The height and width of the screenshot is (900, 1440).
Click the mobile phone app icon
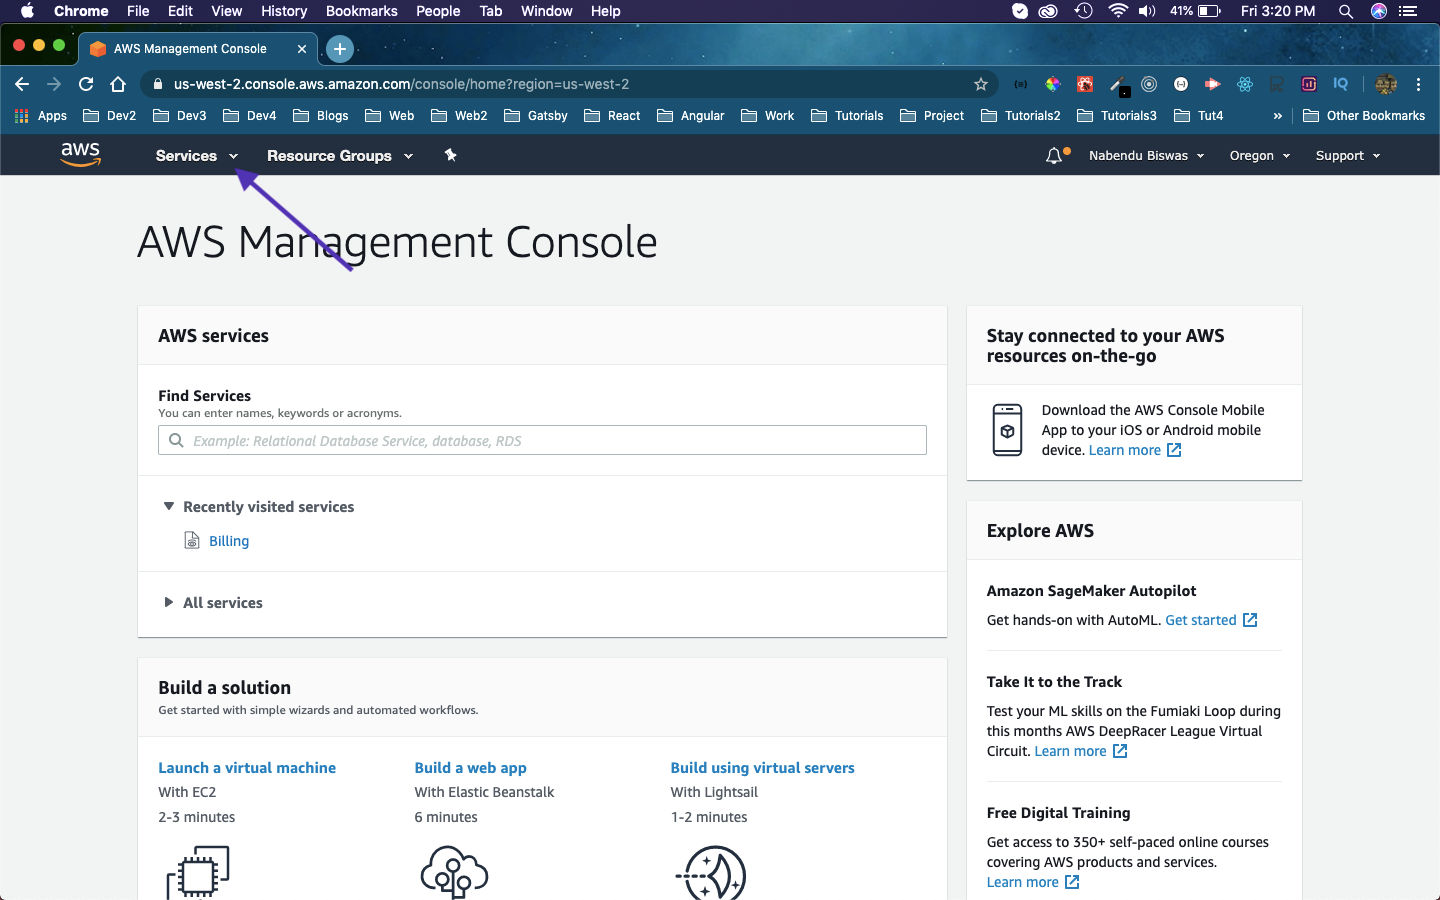1007,430
